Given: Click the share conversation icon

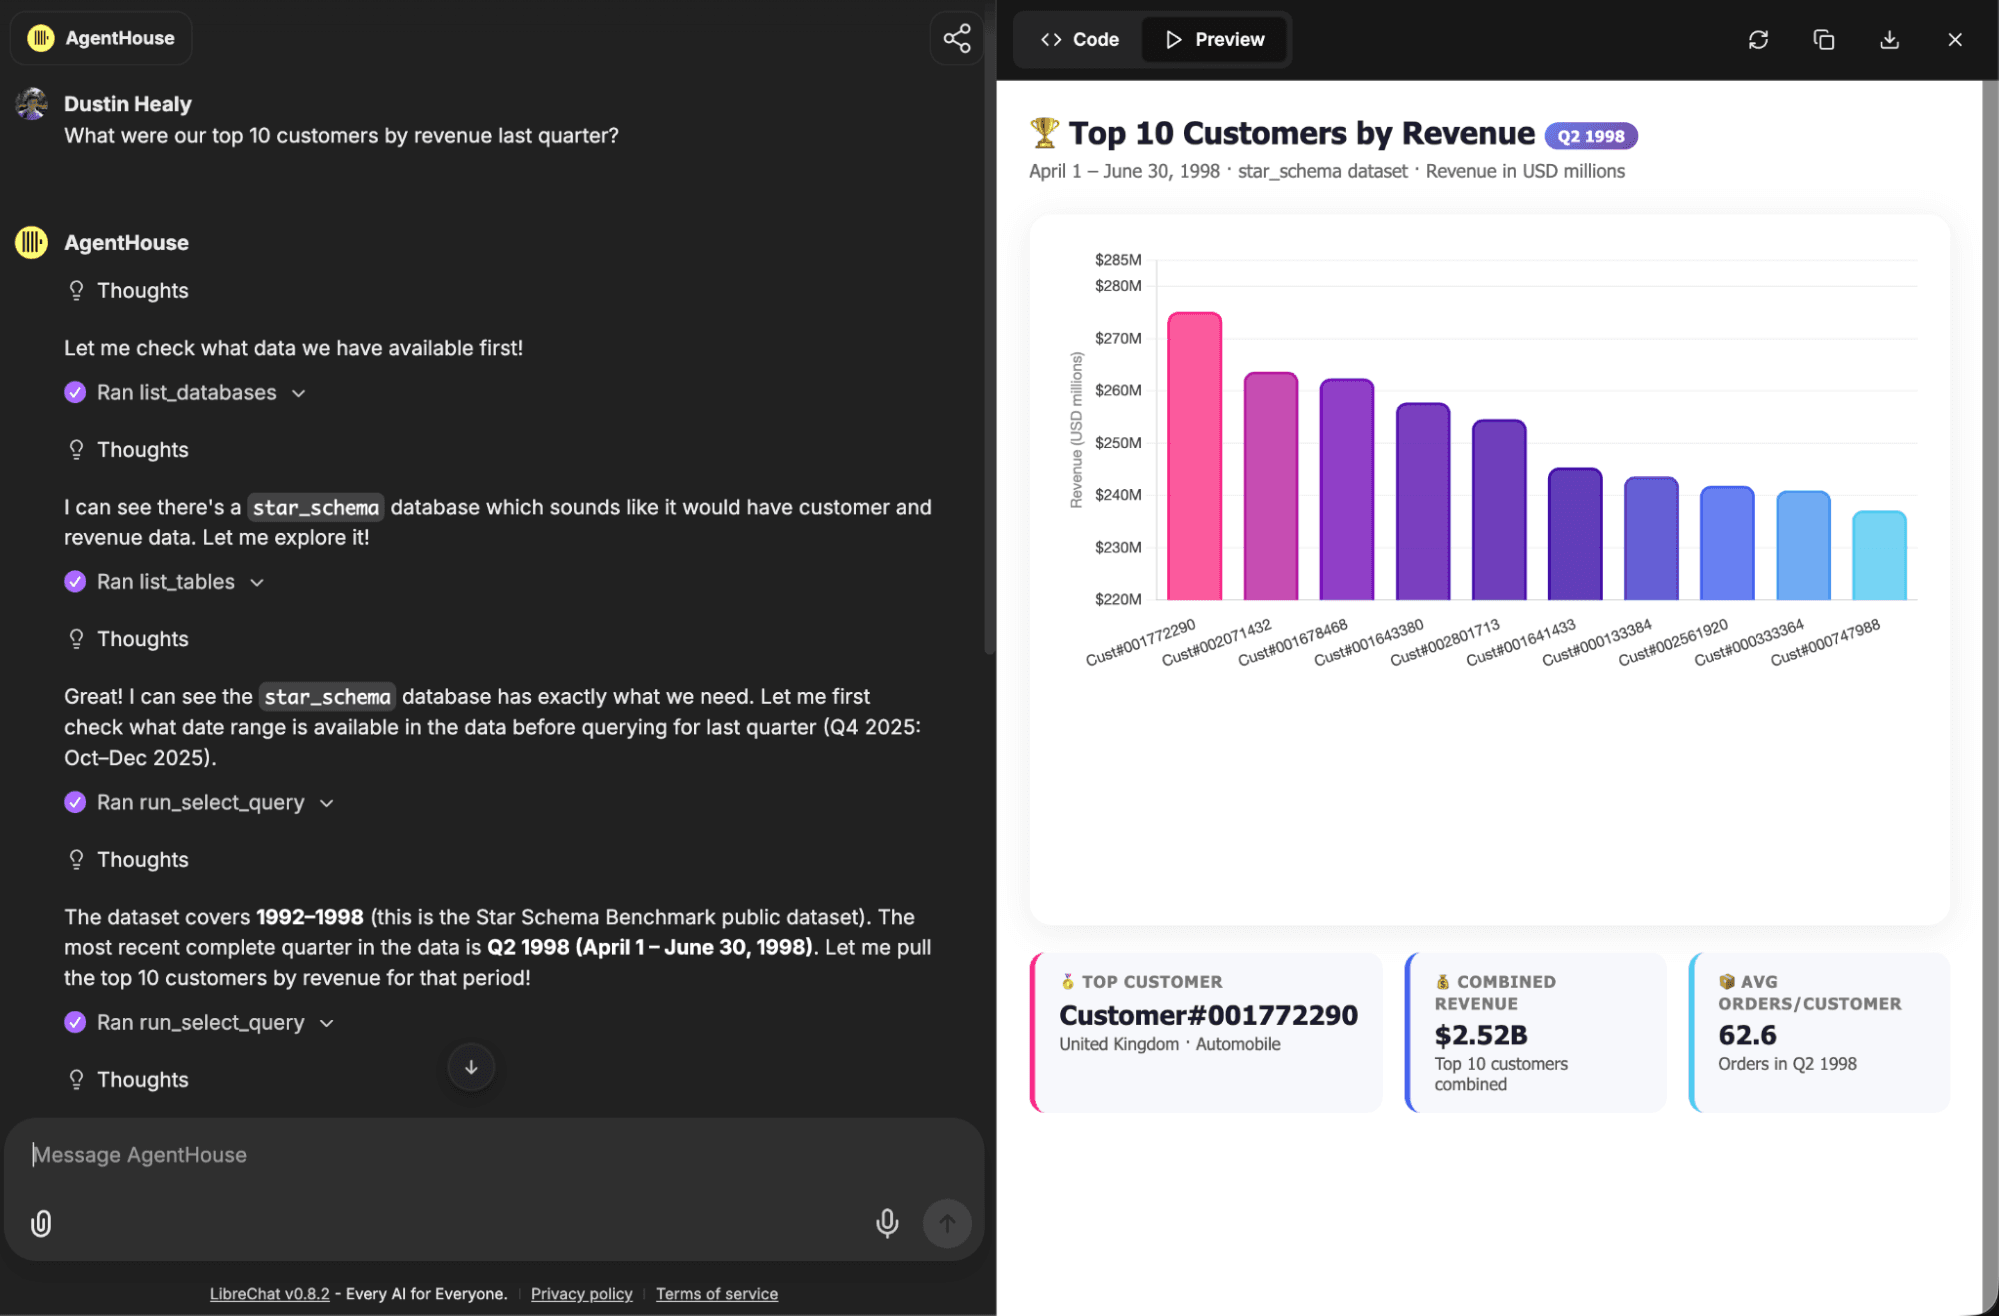Looking at the screenshot, I should pos(956,39).
